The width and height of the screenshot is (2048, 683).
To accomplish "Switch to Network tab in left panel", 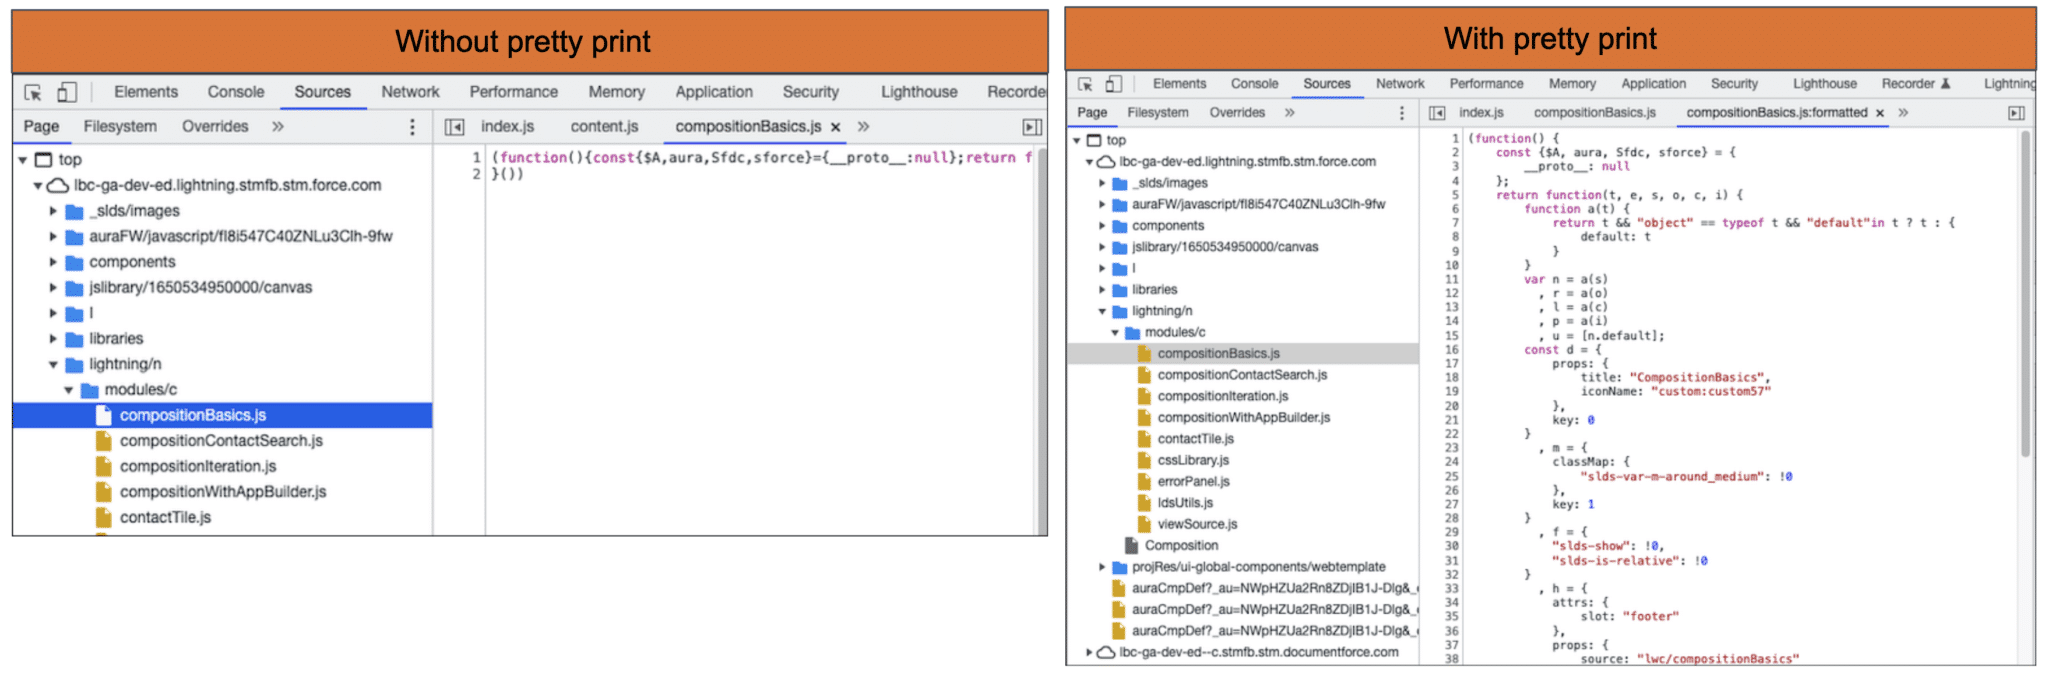I will (410, 92).
